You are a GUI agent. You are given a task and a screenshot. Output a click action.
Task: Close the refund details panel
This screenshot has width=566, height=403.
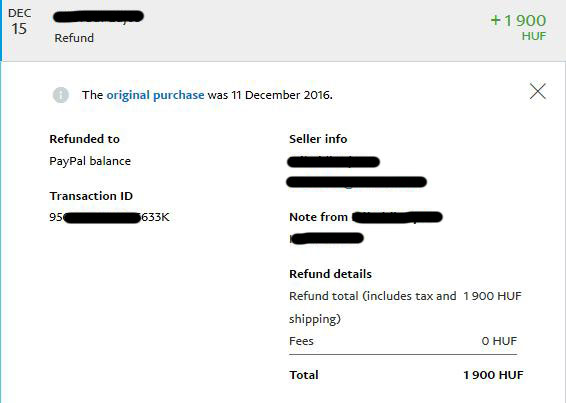pos(538,91)
